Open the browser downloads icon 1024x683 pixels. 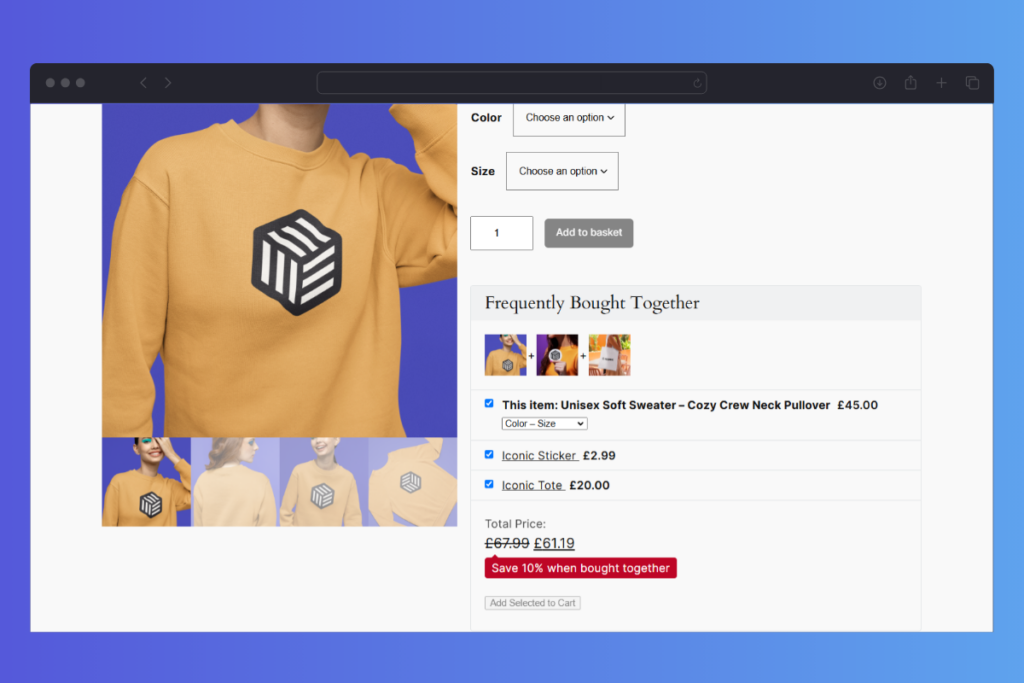pos(880,83)
